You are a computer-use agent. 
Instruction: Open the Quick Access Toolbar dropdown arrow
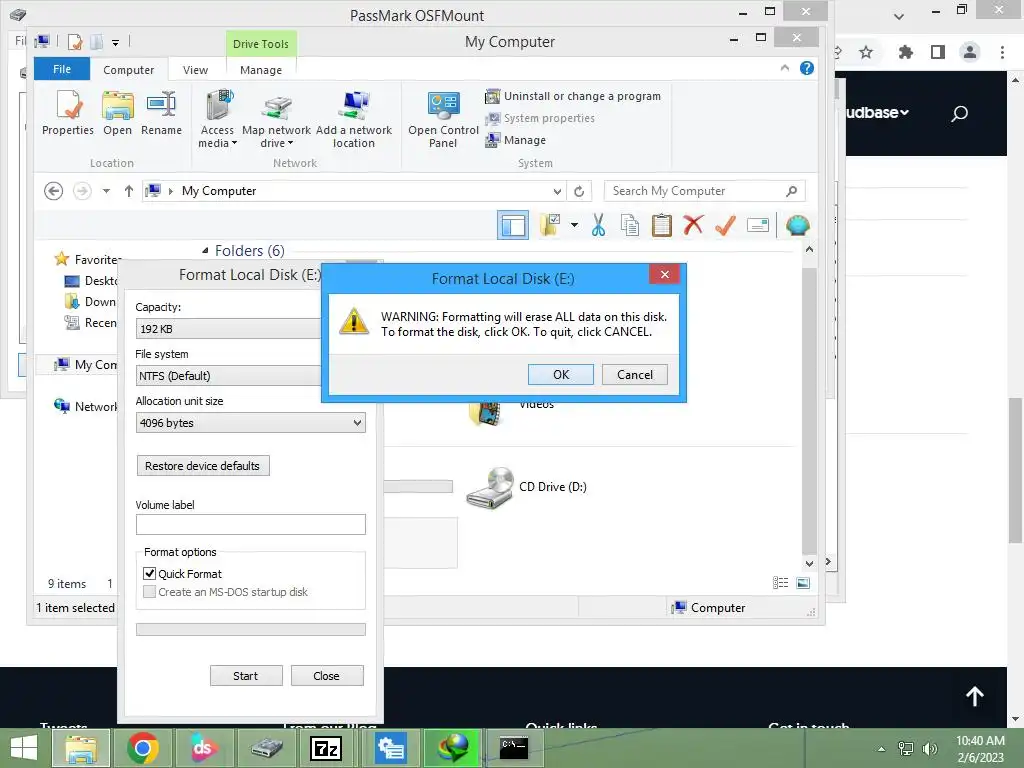(x=116, y=43)
